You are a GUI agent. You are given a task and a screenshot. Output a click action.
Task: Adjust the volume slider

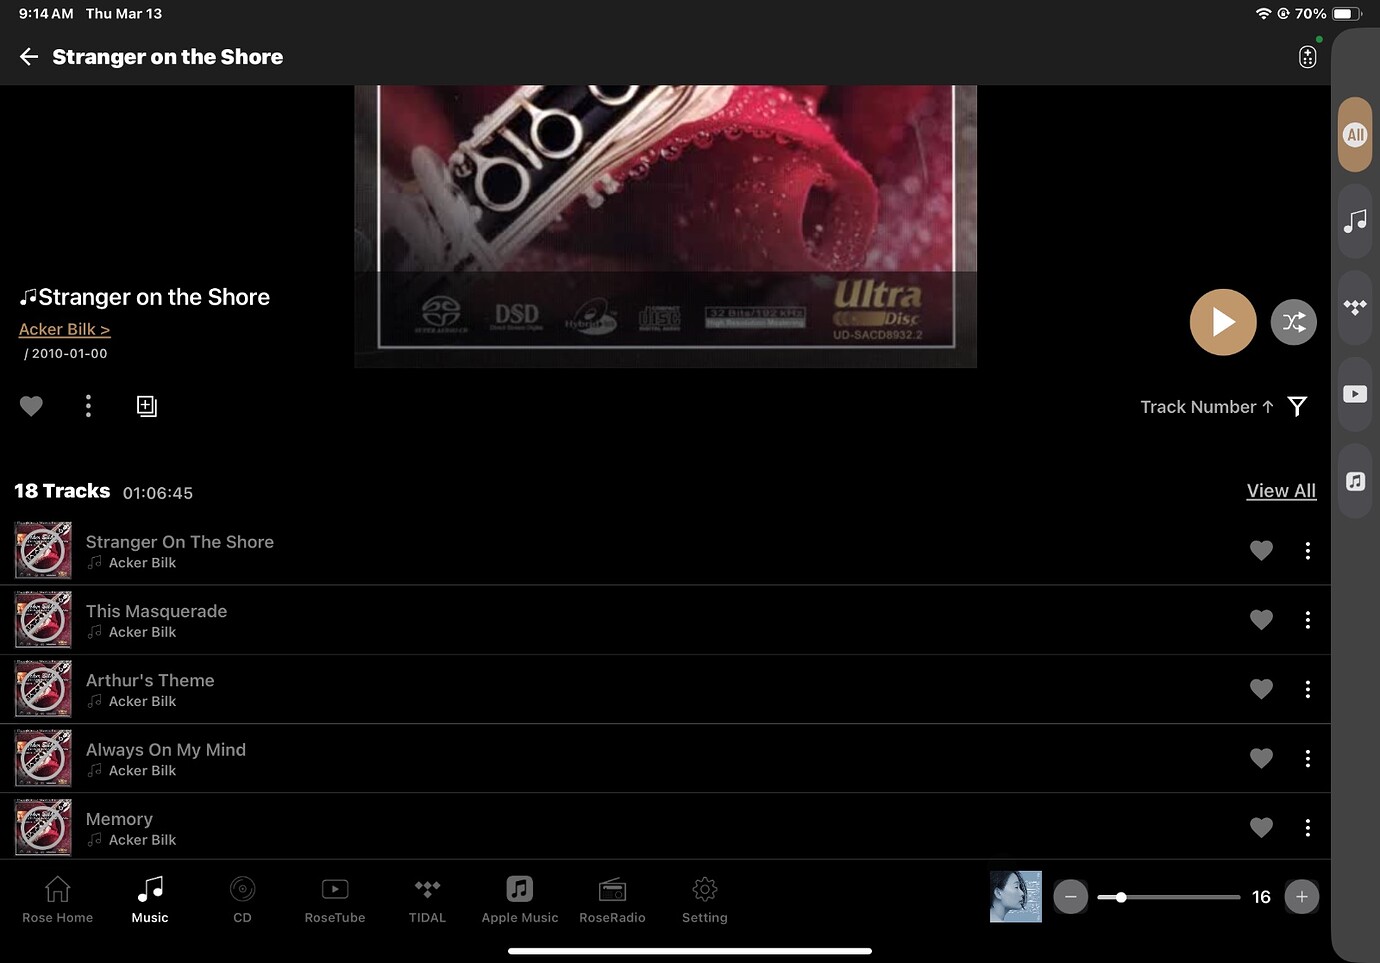pos(1169,897)
